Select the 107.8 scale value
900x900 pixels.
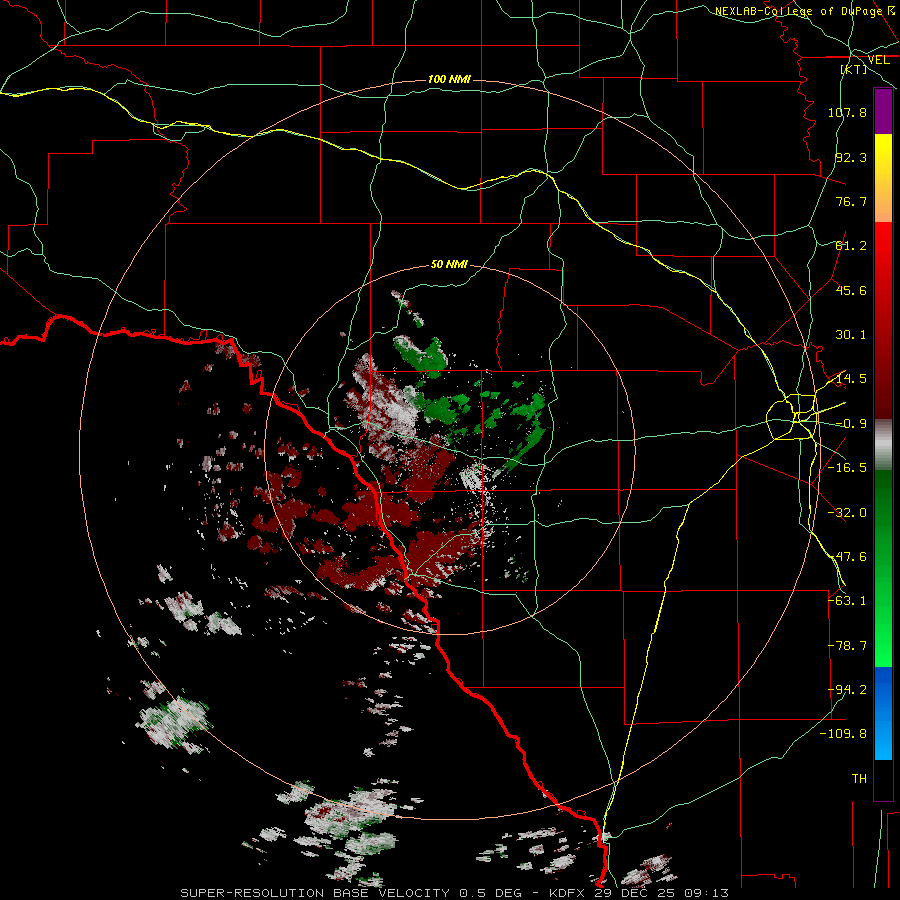click(847, 112)
